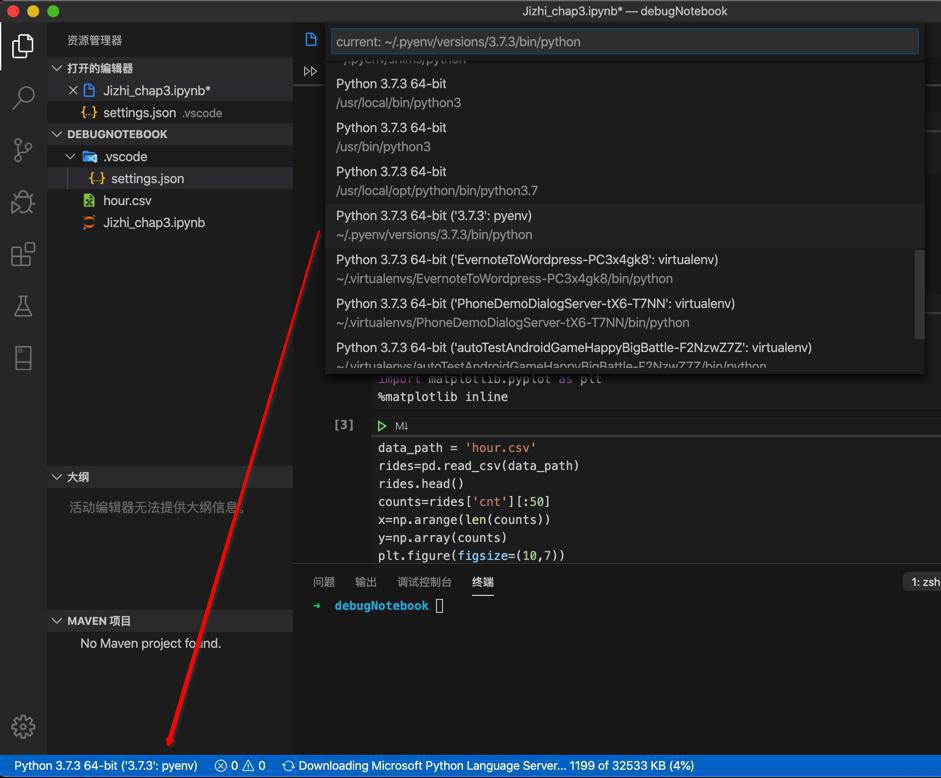The height and width of the screenshot is (778, 941).
Task: Click the interpreter list scrollbar
Action: click(919, 295)
